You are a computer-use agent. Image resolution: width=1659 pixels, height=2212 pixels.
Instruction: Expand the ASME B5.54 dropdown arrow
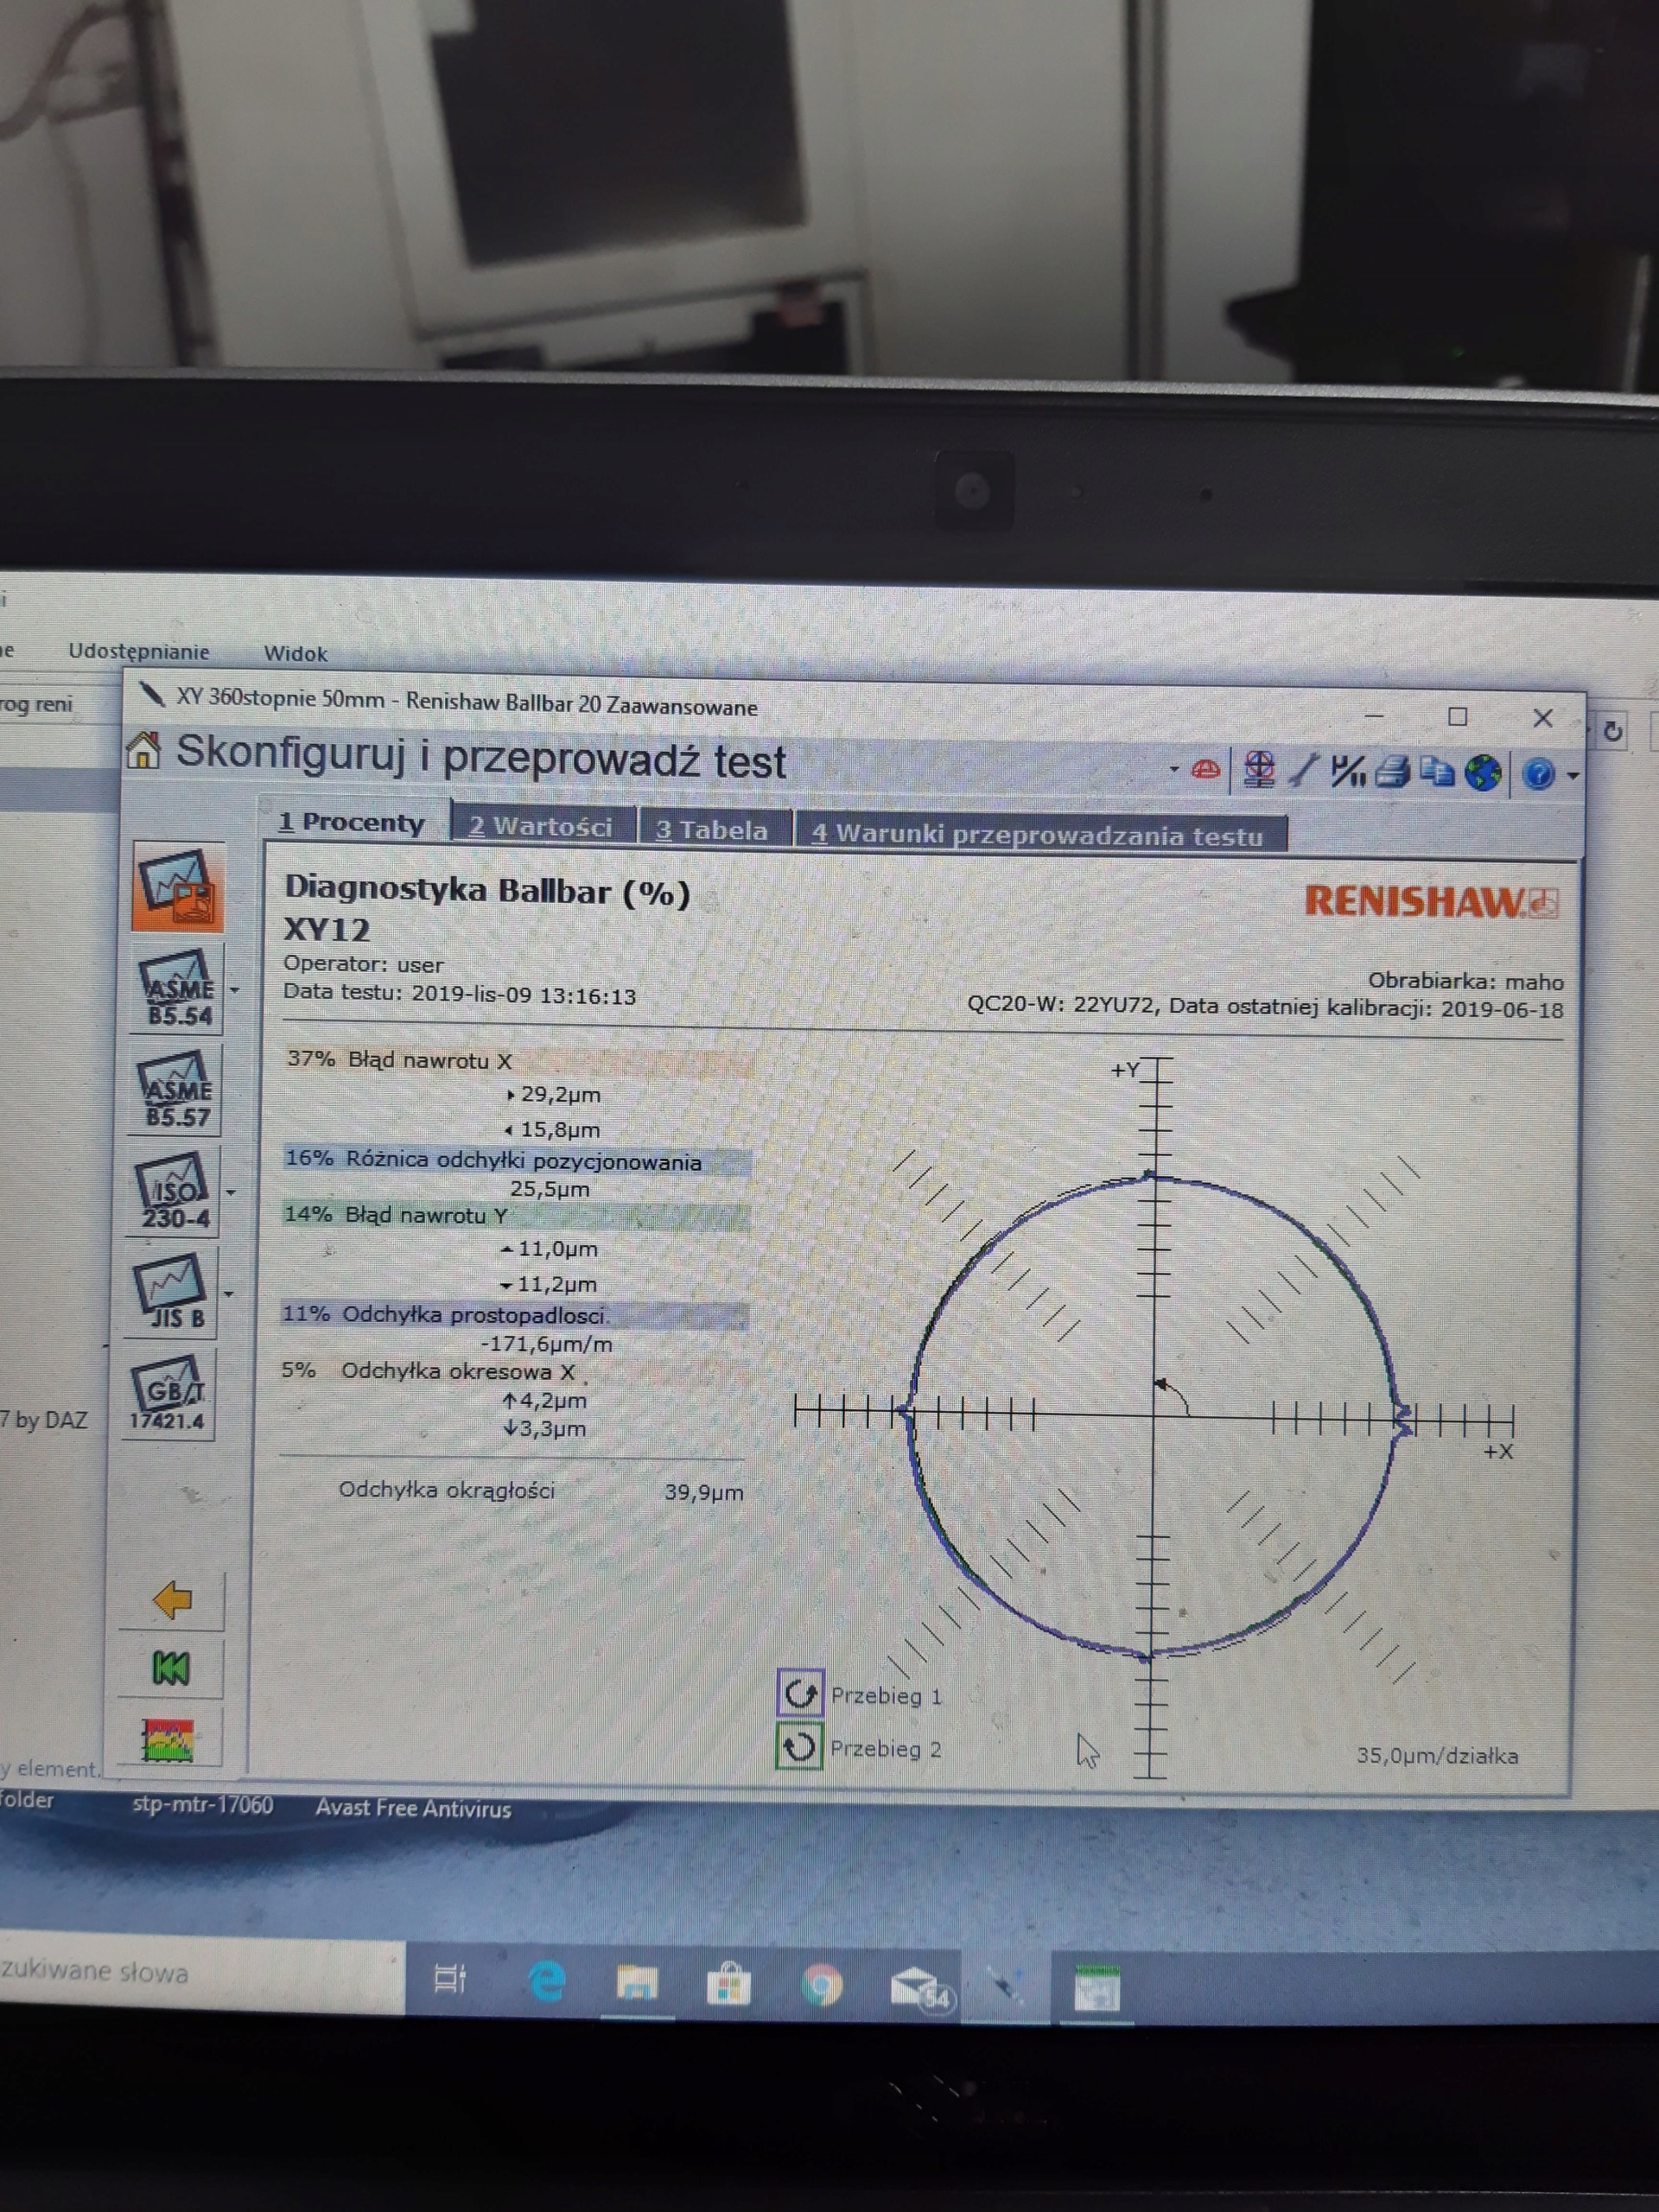coord(234,990)
